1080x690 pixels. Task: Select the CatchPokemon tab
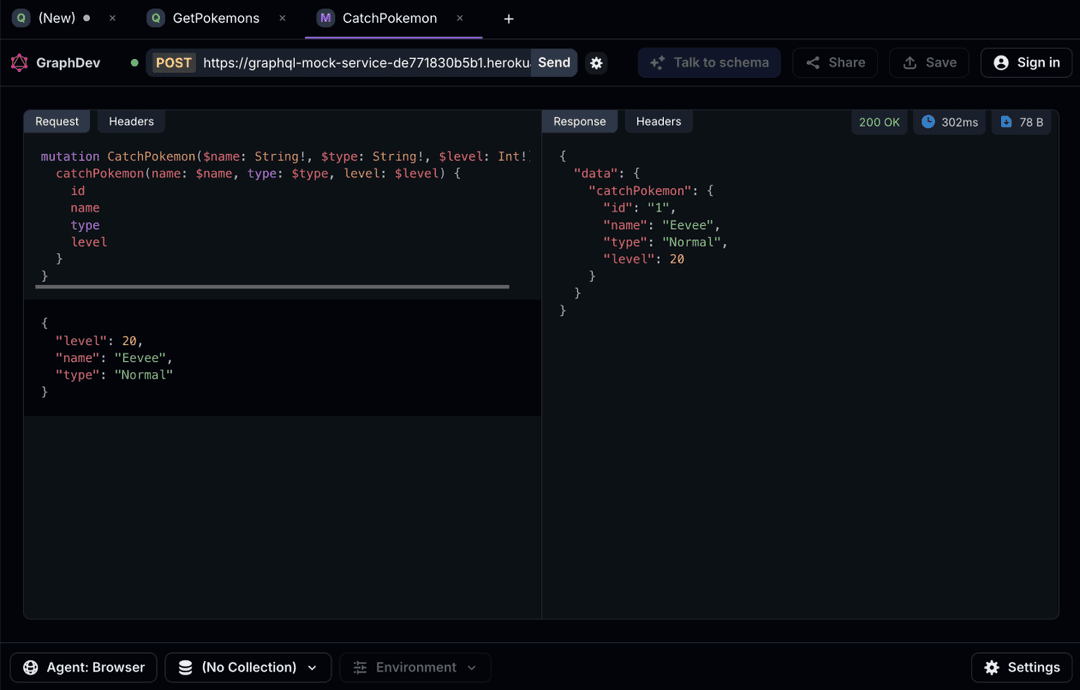click(x=389, y=19)
